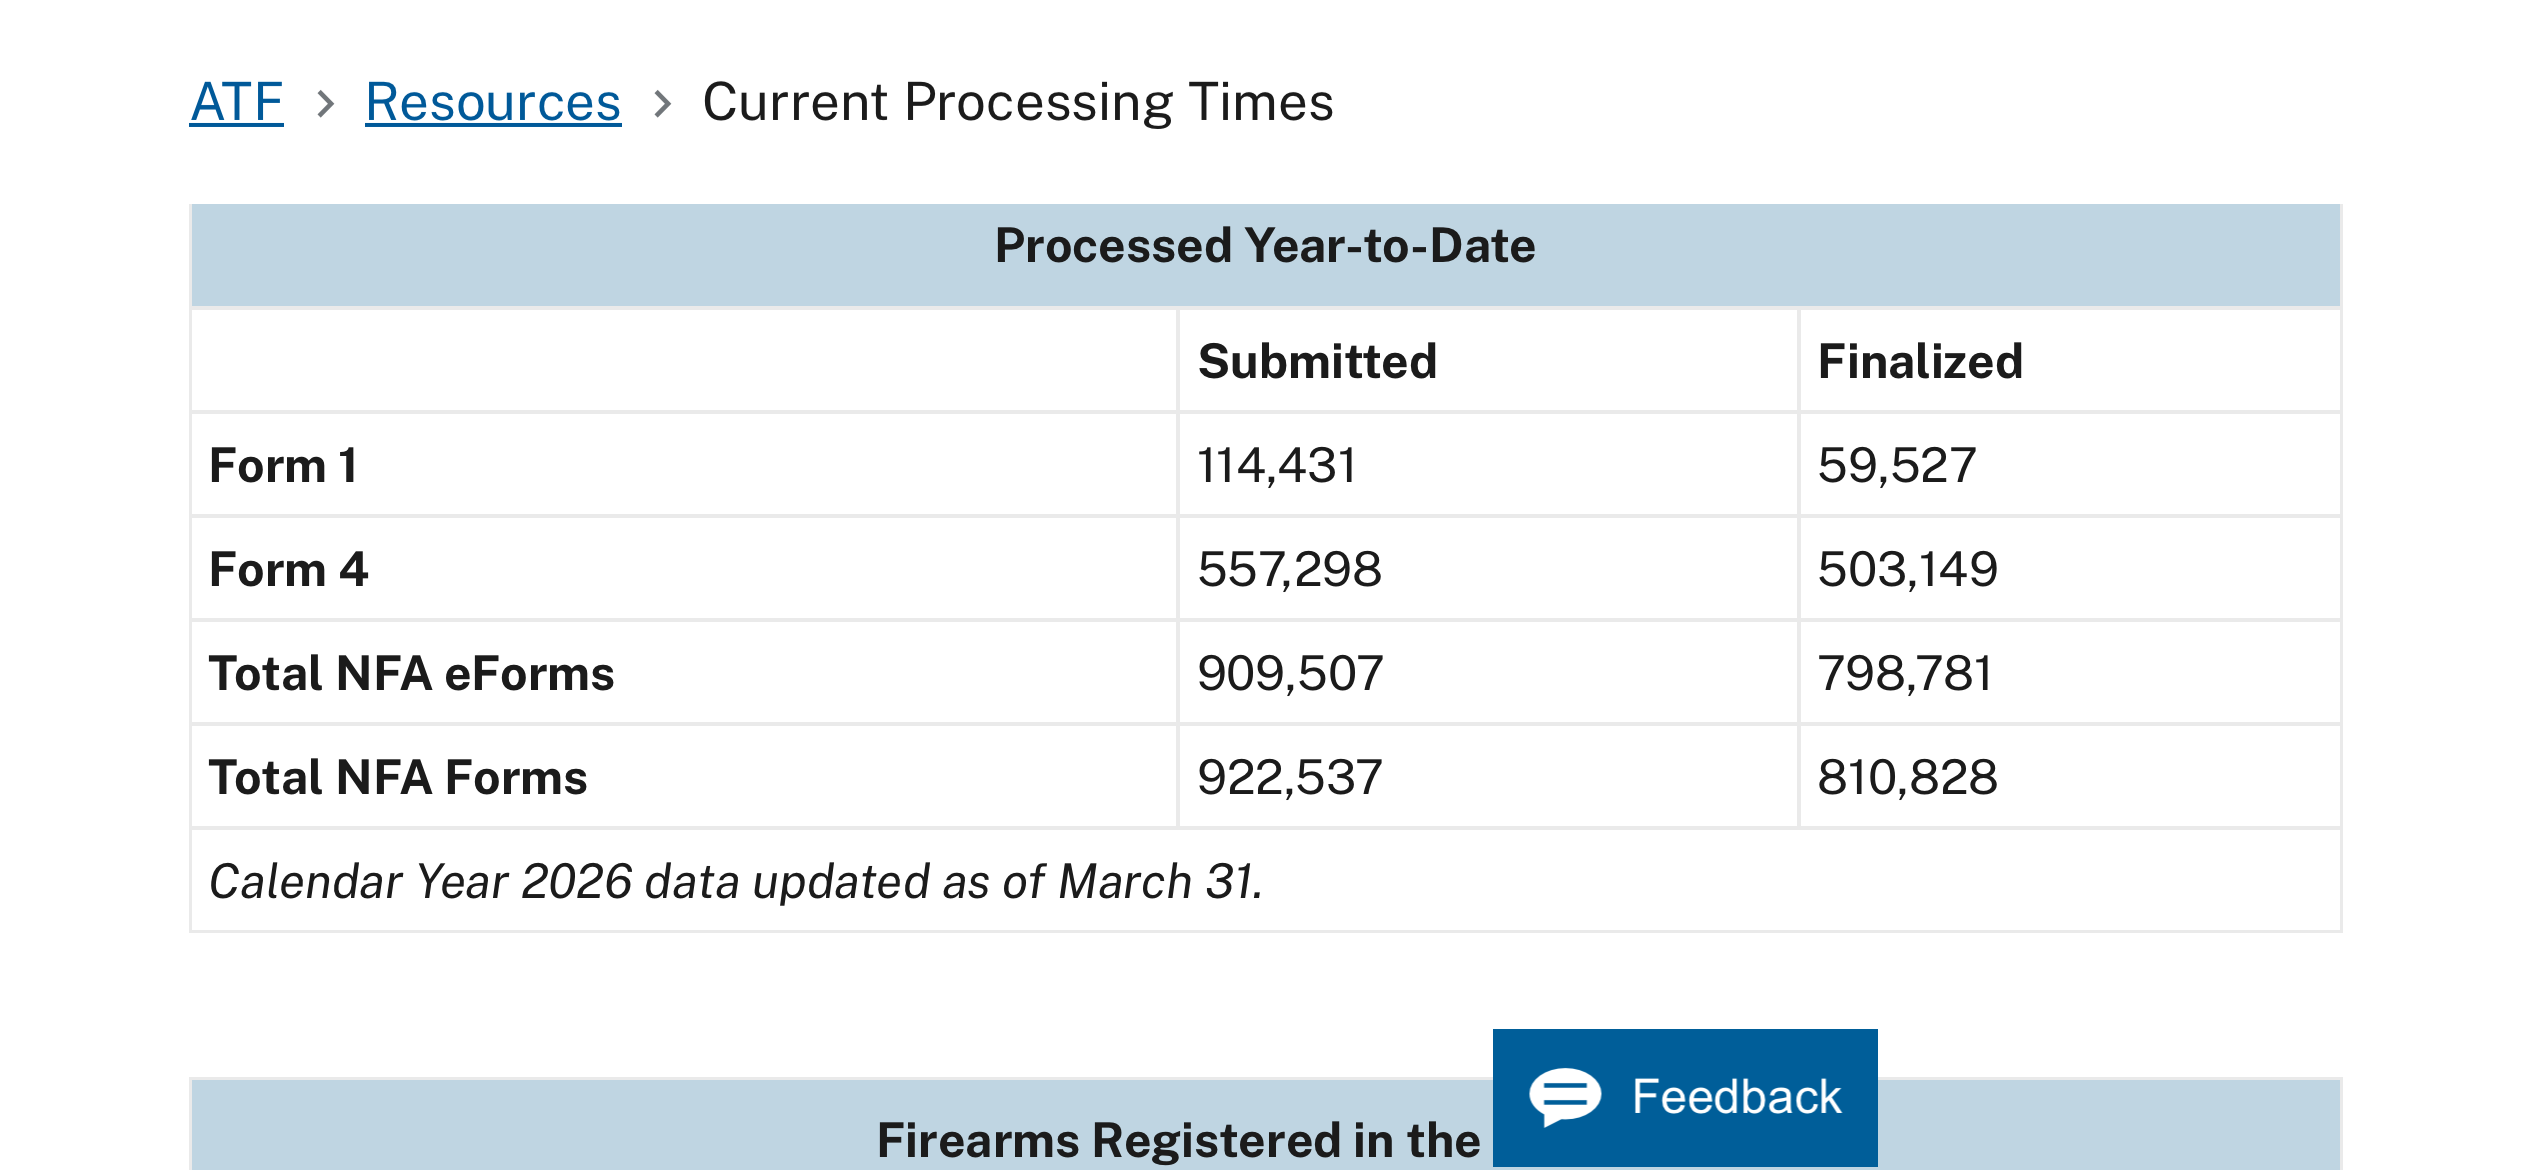Click the chevron separator after ATF
Image resolution: width=2532 pixels, height=1170 pixels.
[325, 103]
